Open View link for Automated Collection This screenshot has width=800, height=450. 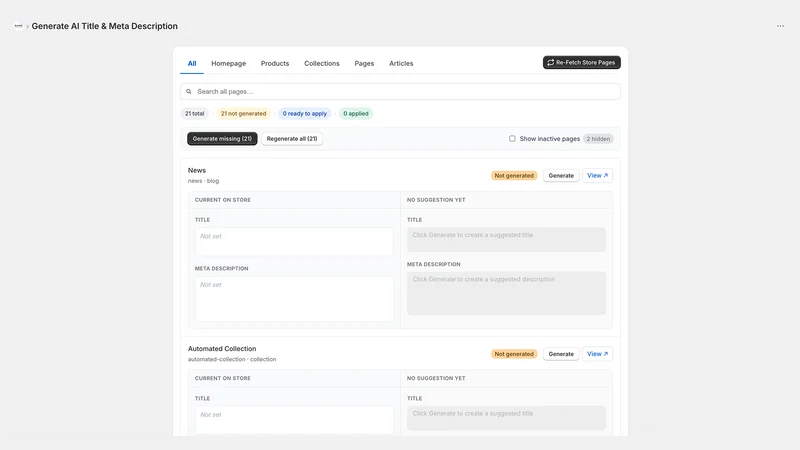point(597,354)
